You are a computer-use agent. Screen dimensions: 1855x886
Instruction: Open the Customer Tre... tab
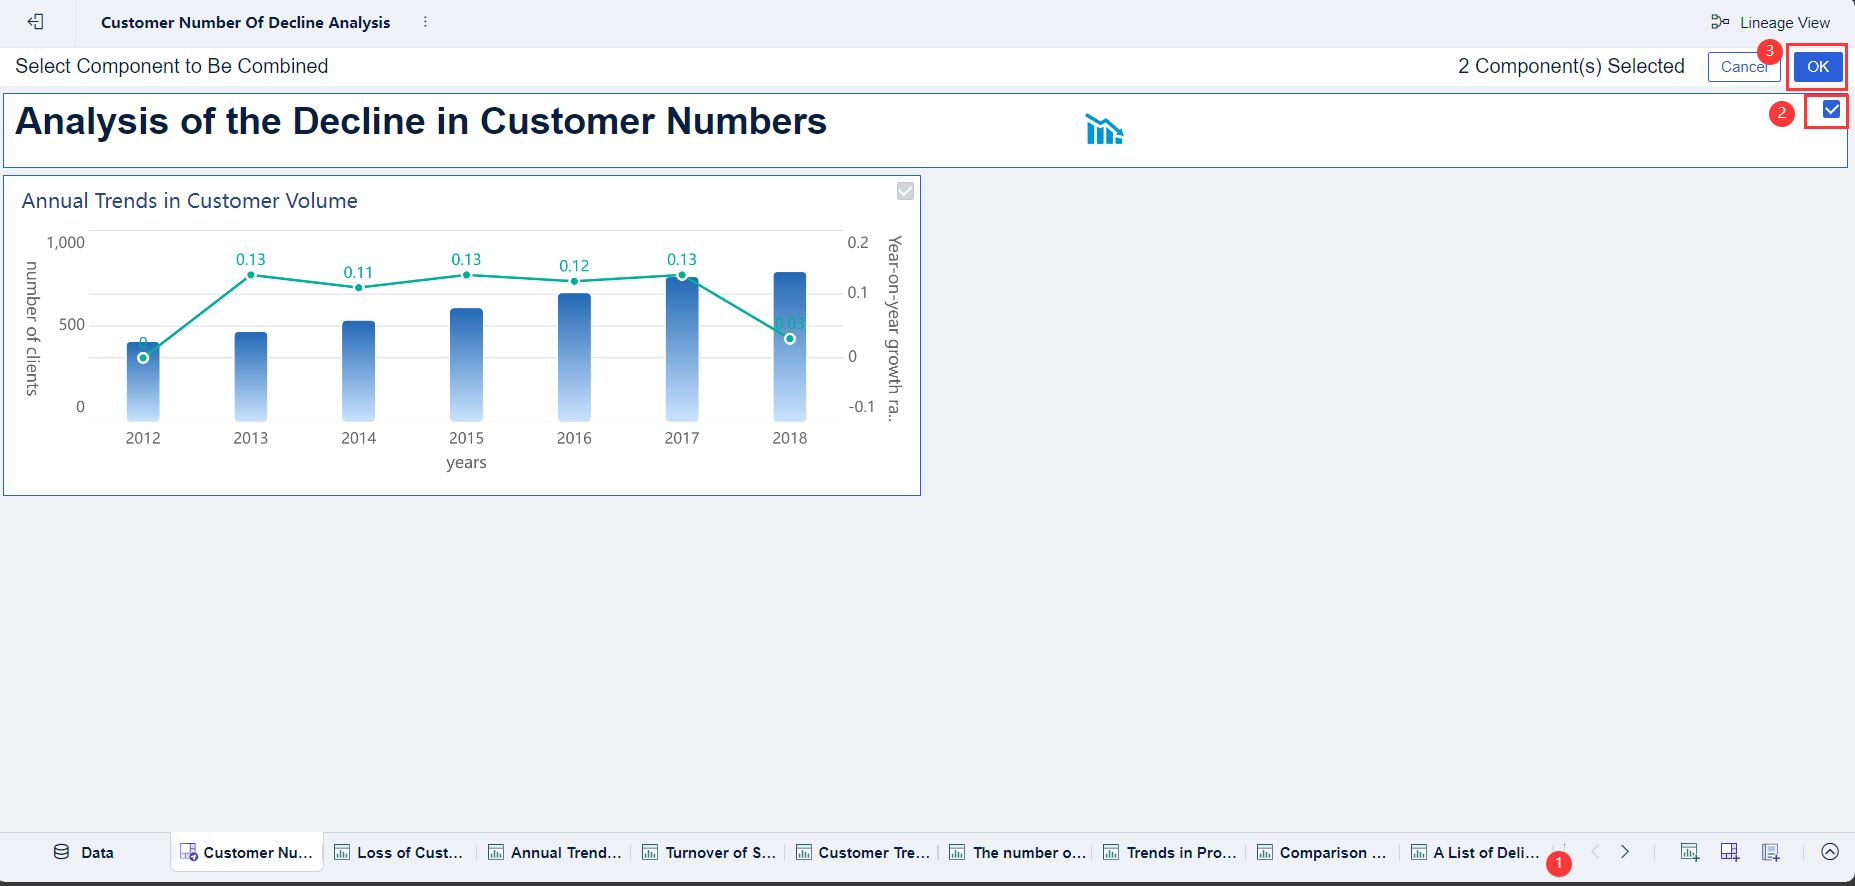(863, 852)
